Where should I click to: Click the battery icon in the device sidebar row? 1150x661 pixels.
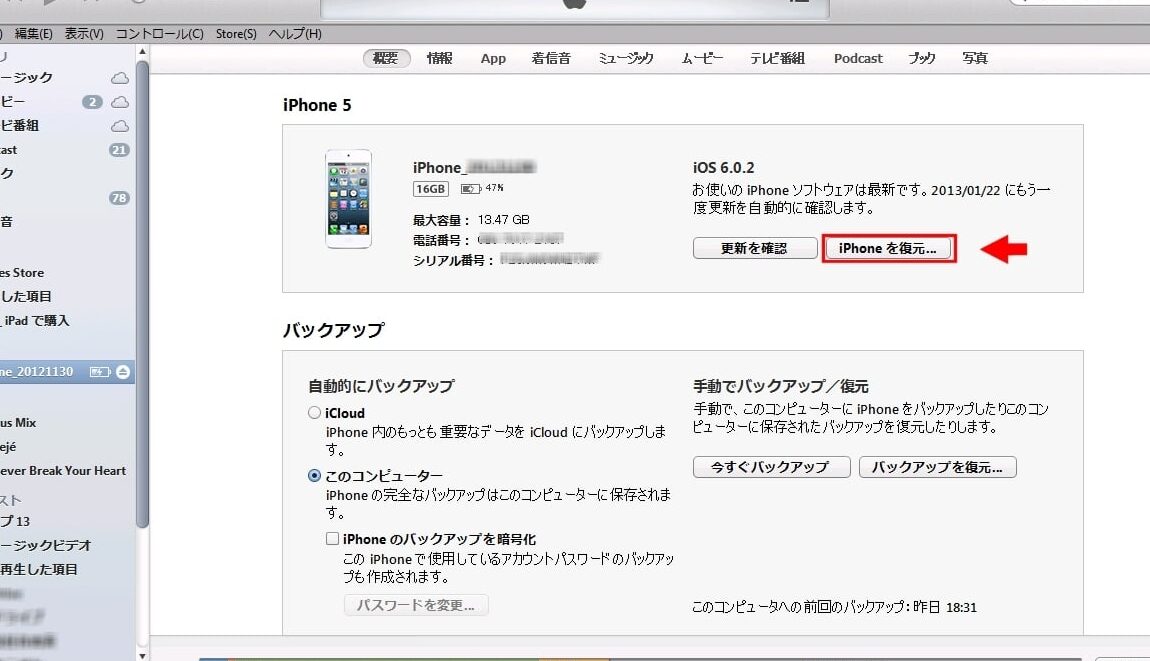pos(99,372)
